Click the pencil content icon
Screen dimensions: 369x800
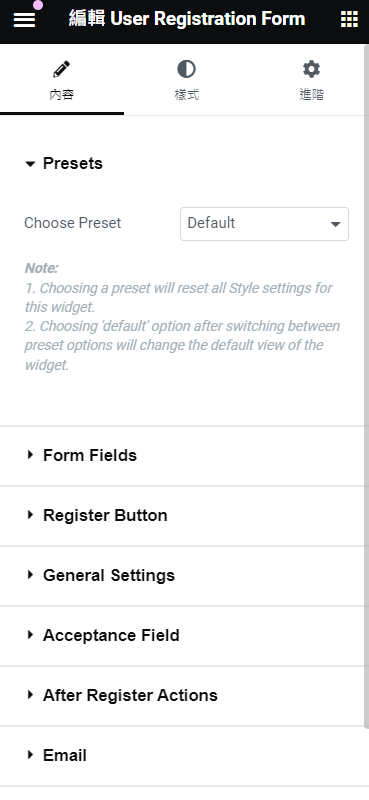click(x=61, y=68)
